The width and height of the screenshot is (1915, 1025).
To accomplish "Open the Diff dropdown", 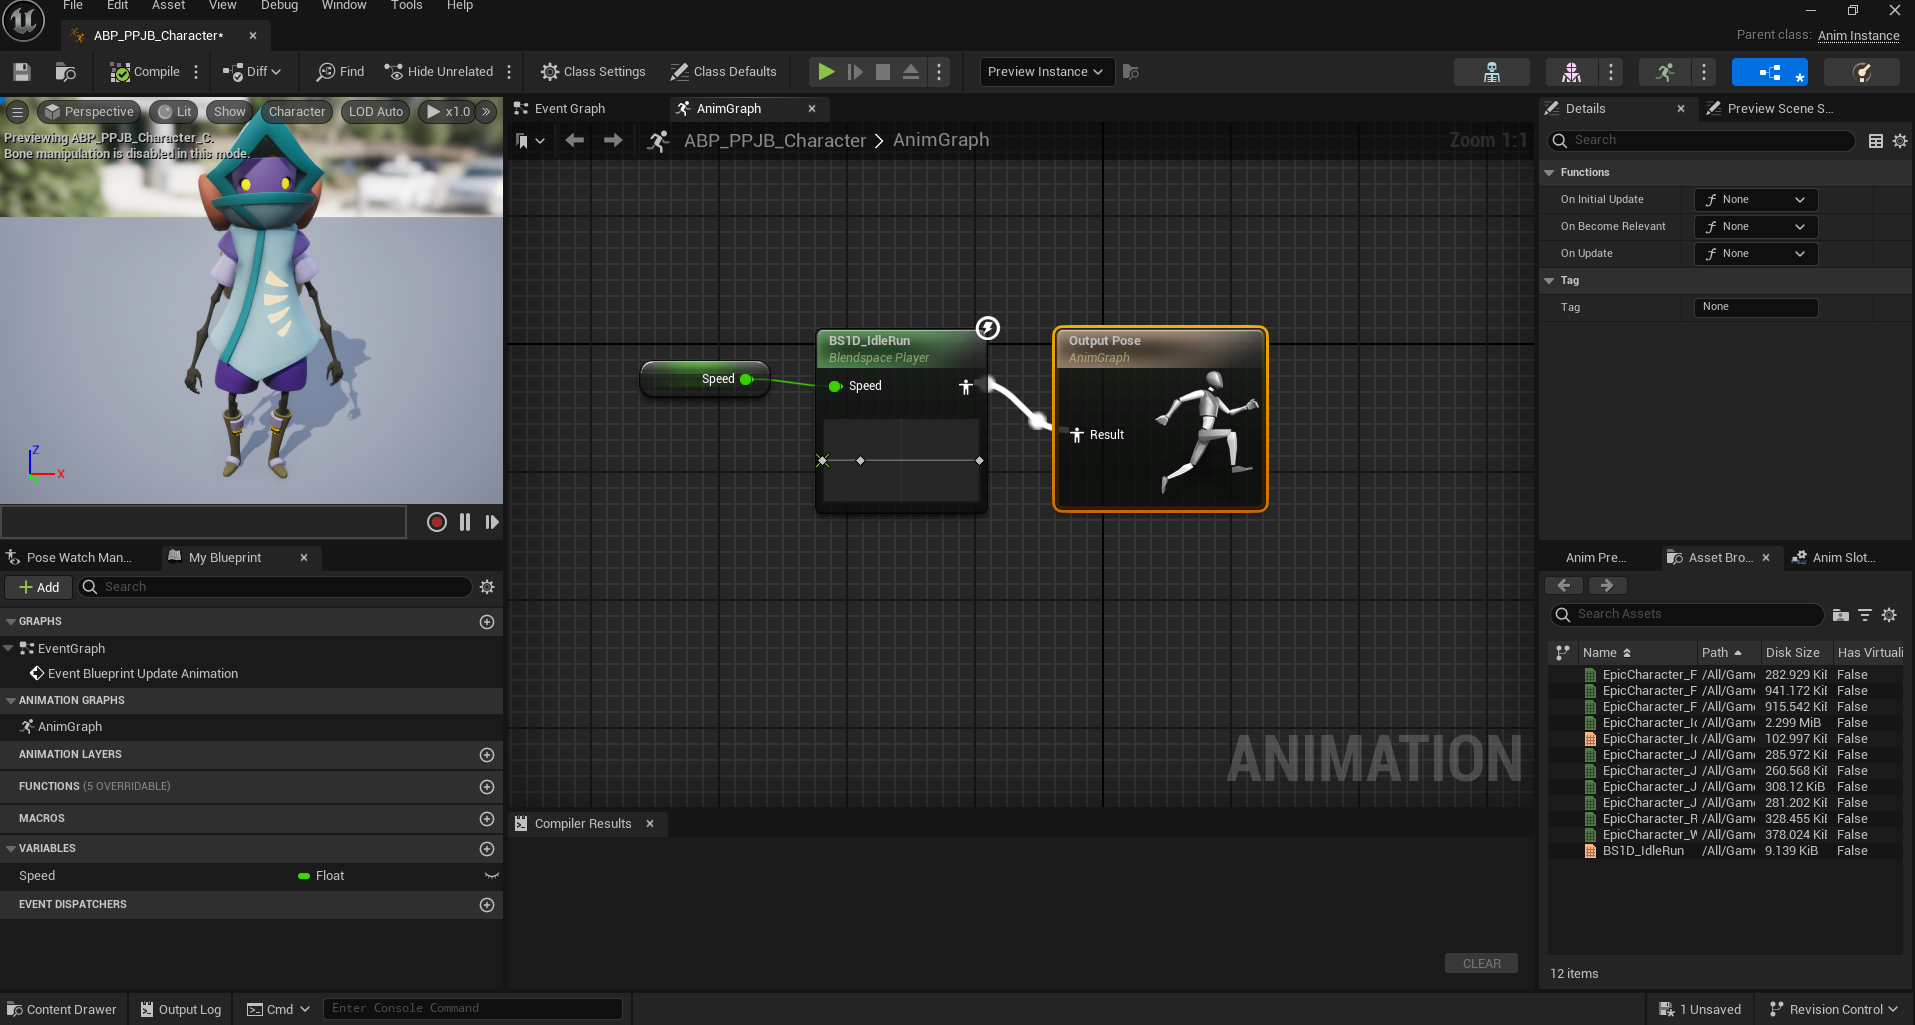I will (252, 72).
